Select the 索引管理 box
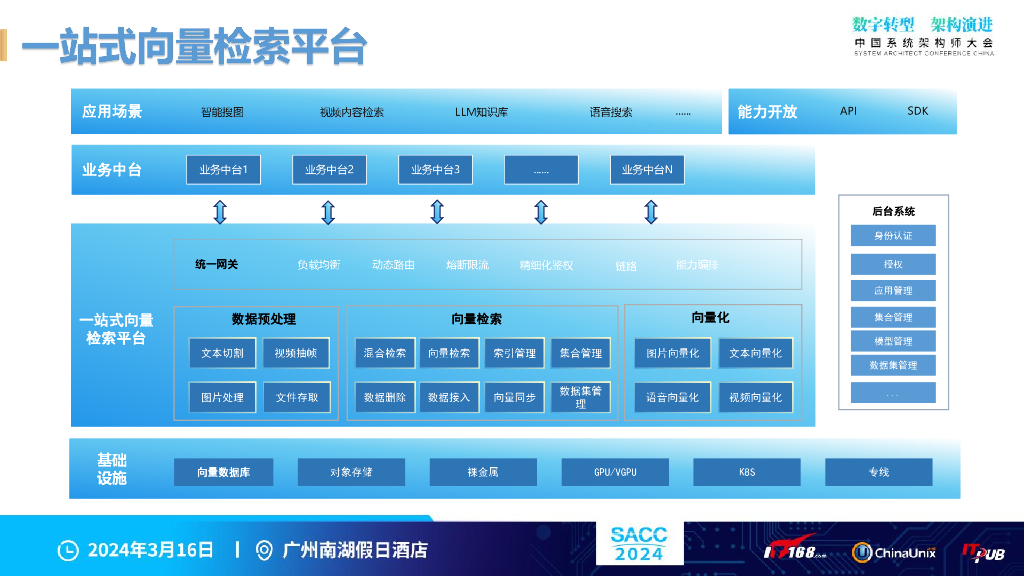This screenshot has width=1024, height=576. pos(515,353)
